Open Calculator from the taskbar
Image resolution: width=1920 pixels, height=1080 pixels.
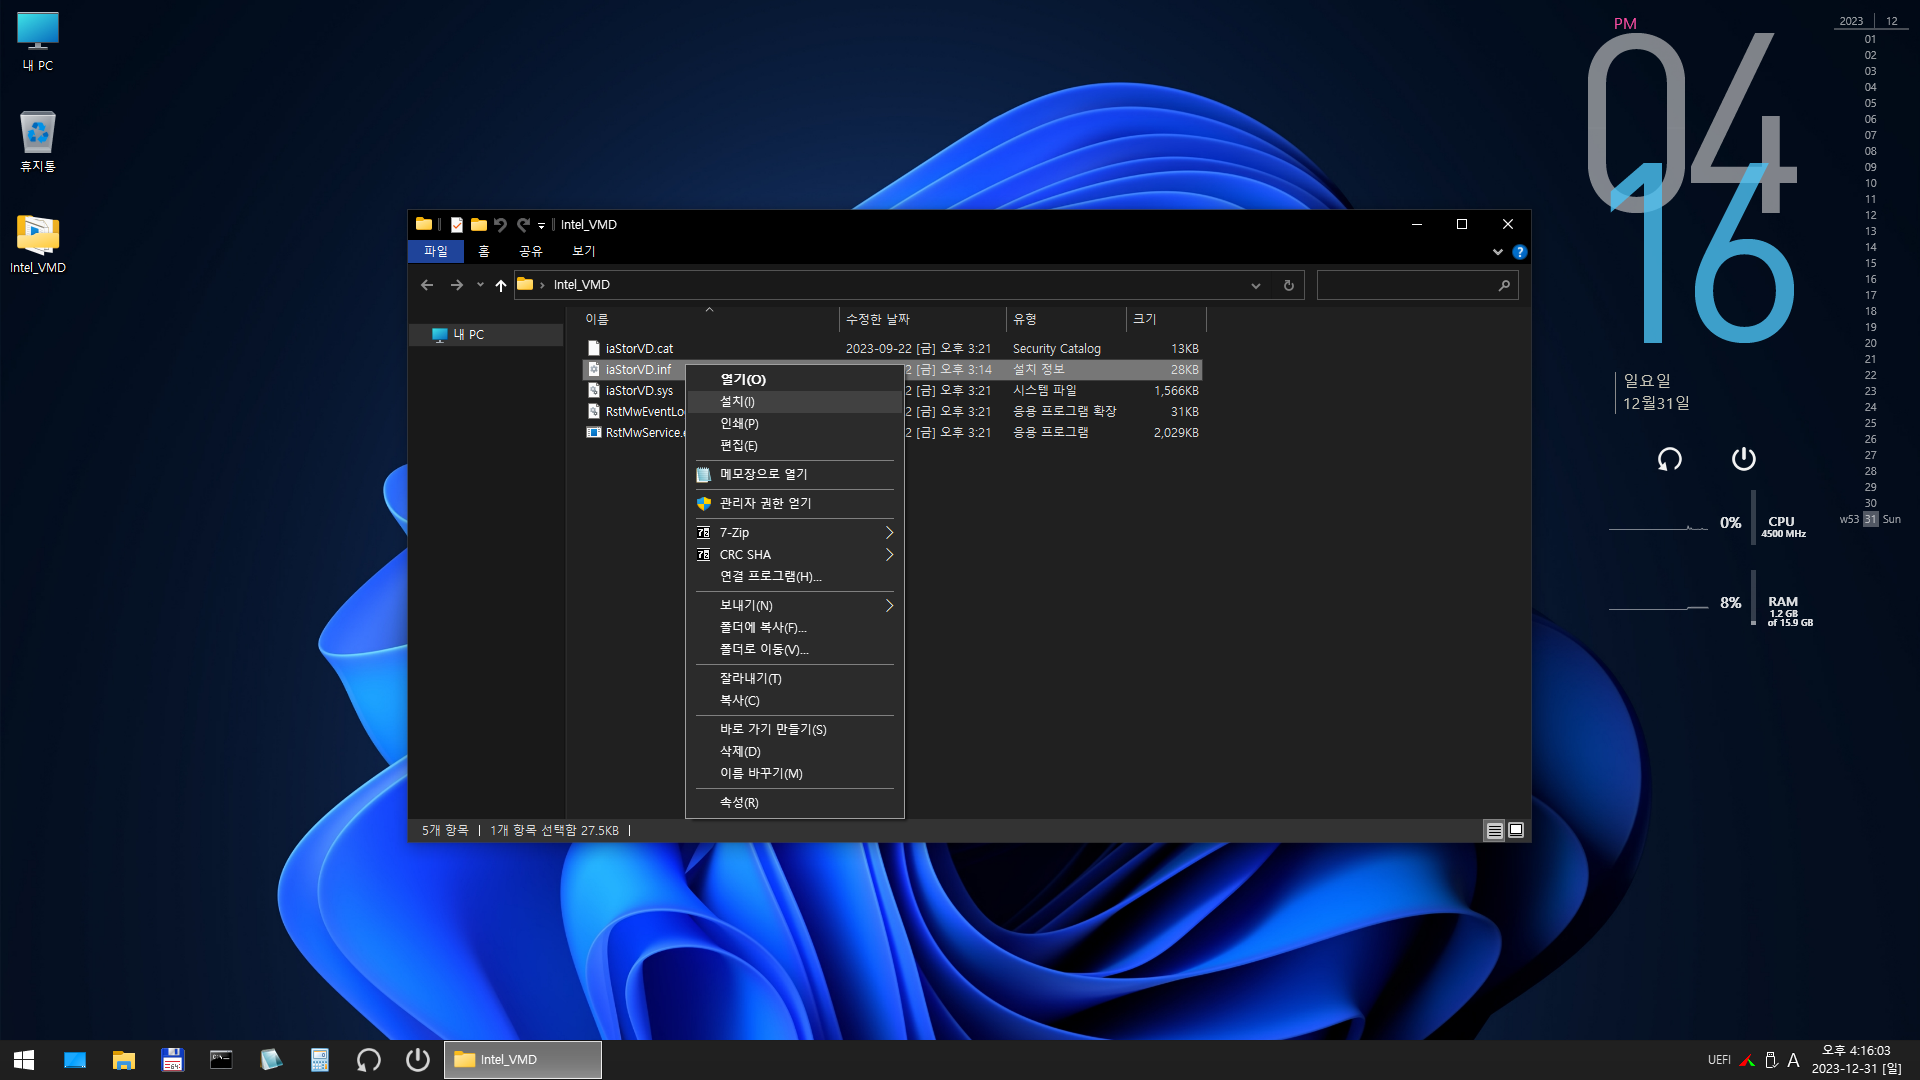[x=319, y=1060]
